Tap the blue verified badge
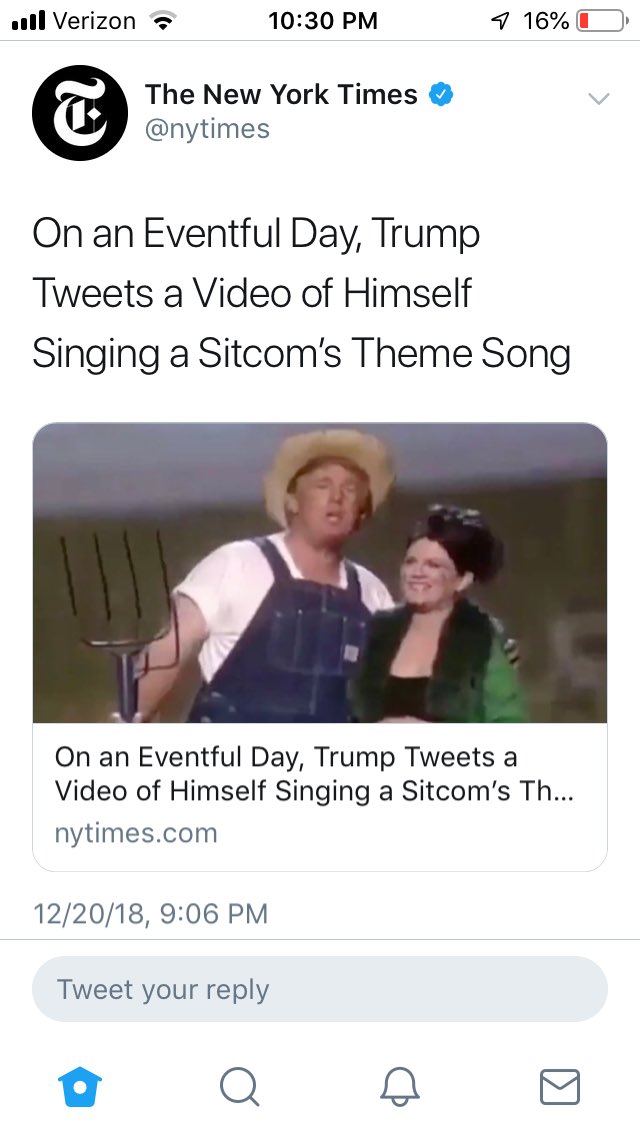 tap(441, 94)
